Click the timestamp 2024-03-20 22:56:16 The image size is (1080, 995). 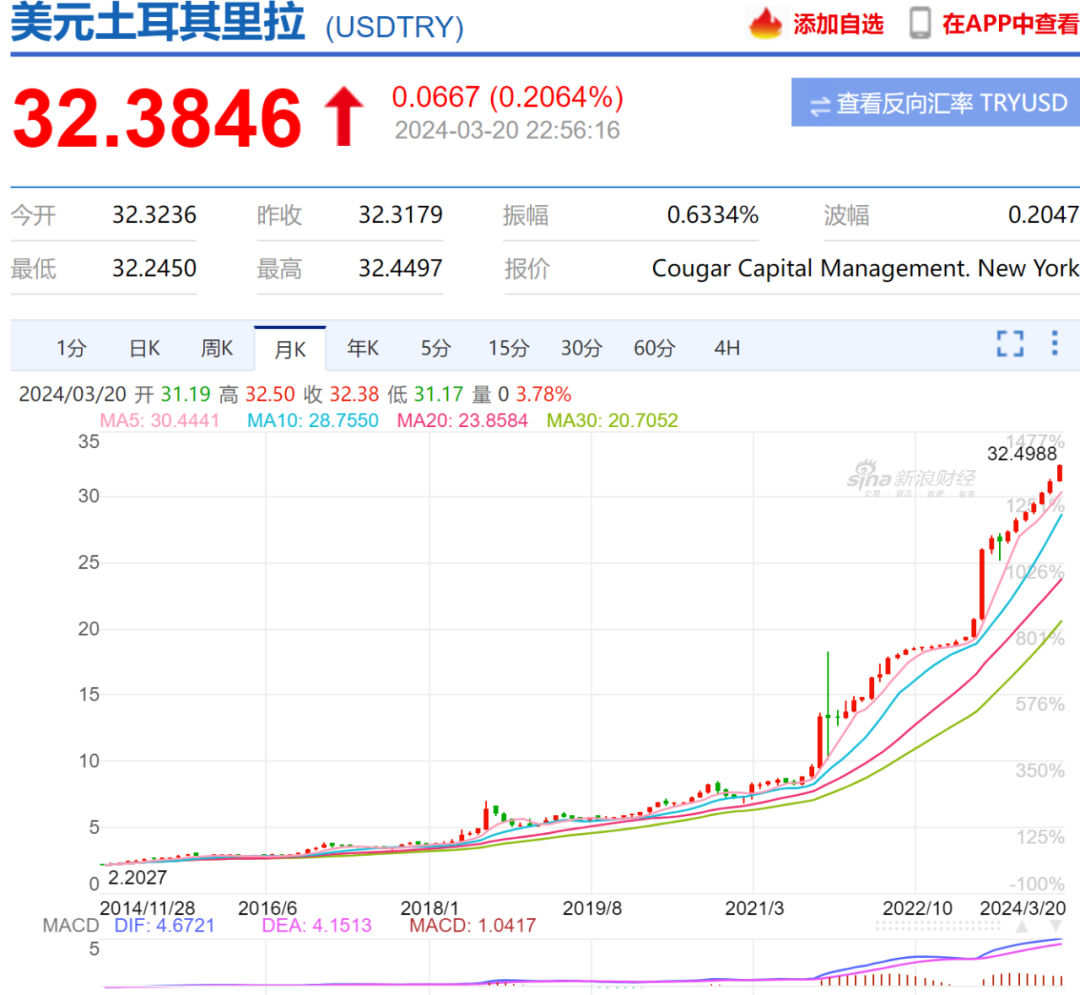coord(507,130)
